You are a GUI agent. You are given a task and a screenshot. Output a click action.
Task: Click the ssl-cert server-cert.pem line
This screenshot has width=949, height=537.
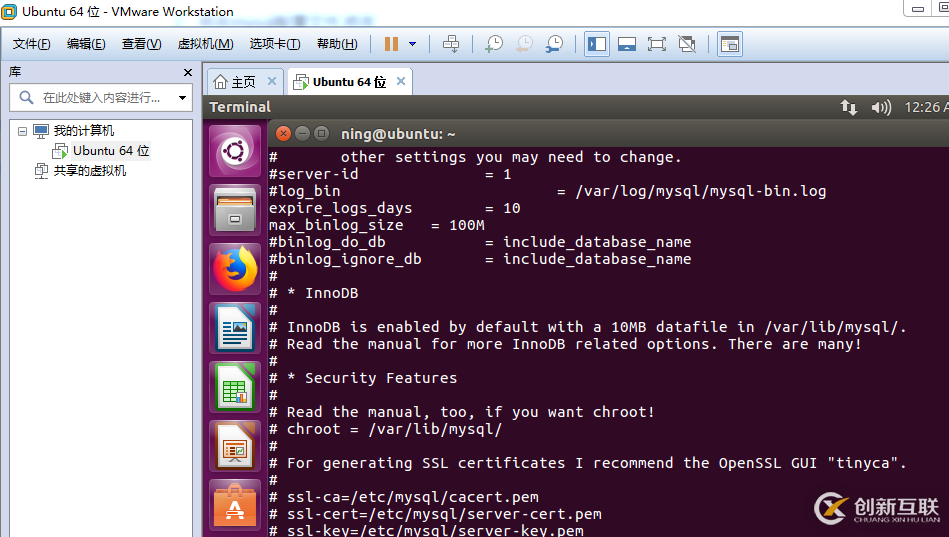pyautogui.click(x=435, y=514)
